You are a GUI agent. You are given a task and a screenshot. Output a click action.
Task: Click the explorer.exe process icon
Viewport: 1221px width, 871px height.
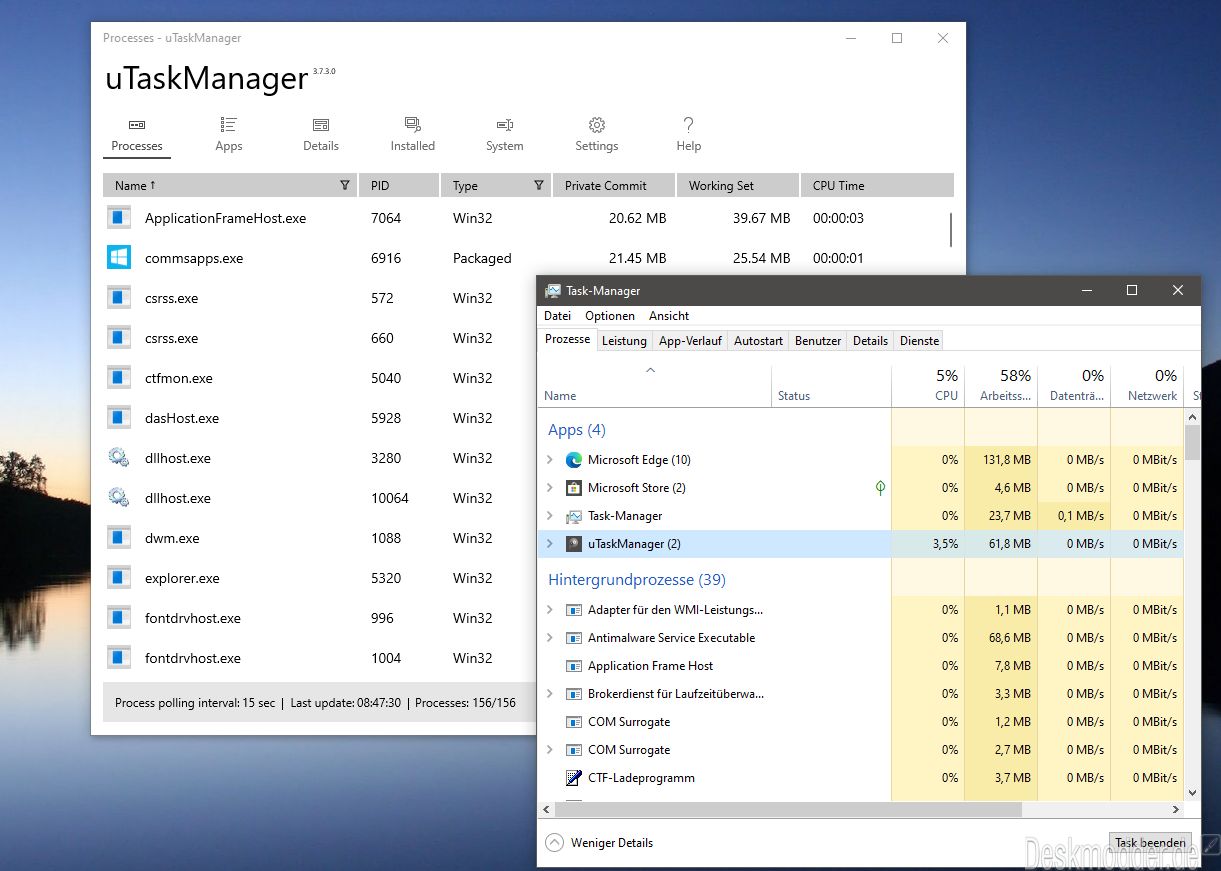pyautogui.click(x=119, y=578)
